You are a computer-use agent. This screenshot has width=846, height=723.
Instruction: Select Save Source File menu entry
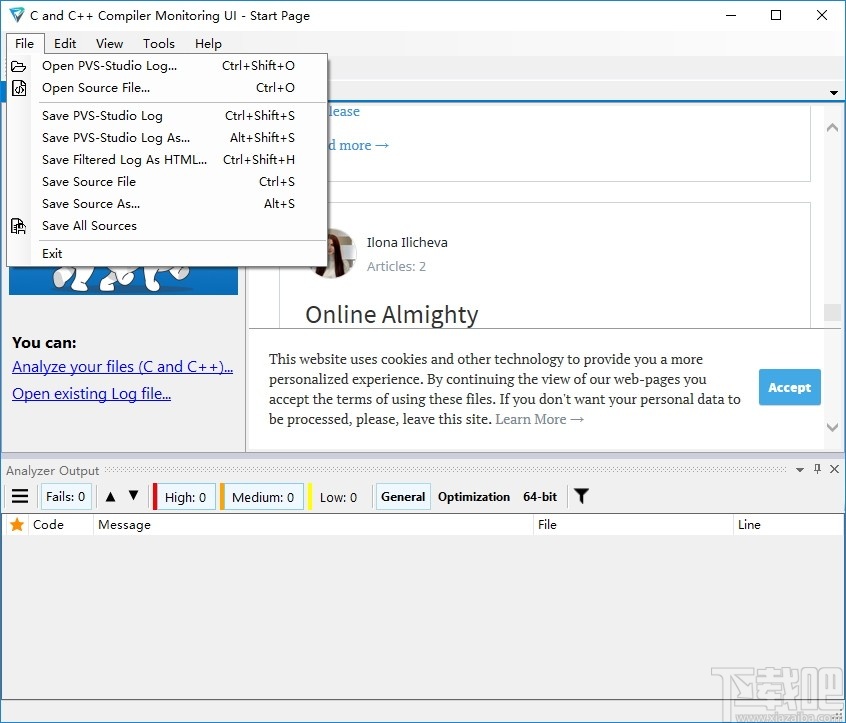(x=167, y=182)
